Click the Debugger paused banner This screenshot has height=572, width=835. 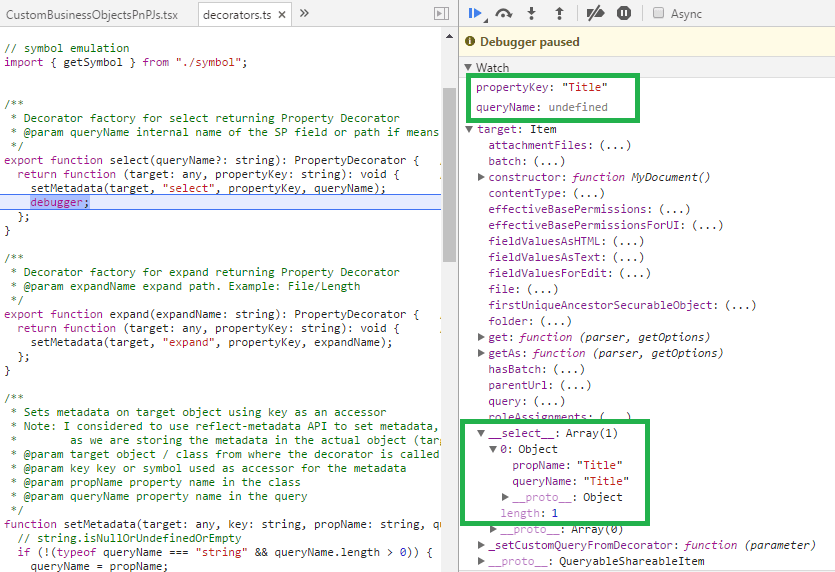point(647,42)
